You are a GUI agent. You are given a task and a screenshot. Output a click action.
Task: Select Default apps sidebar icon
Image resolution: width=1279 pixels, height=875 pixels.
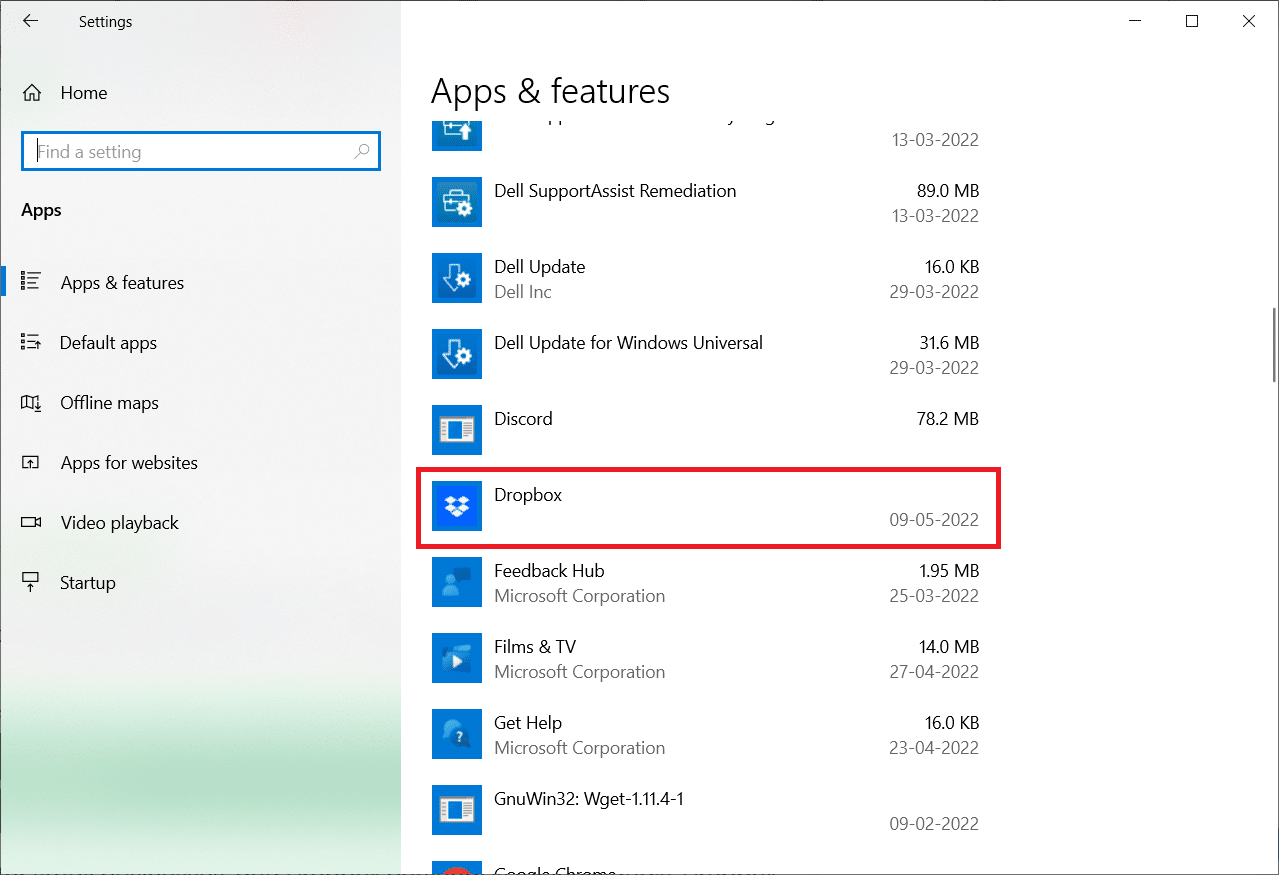point(30,342)
